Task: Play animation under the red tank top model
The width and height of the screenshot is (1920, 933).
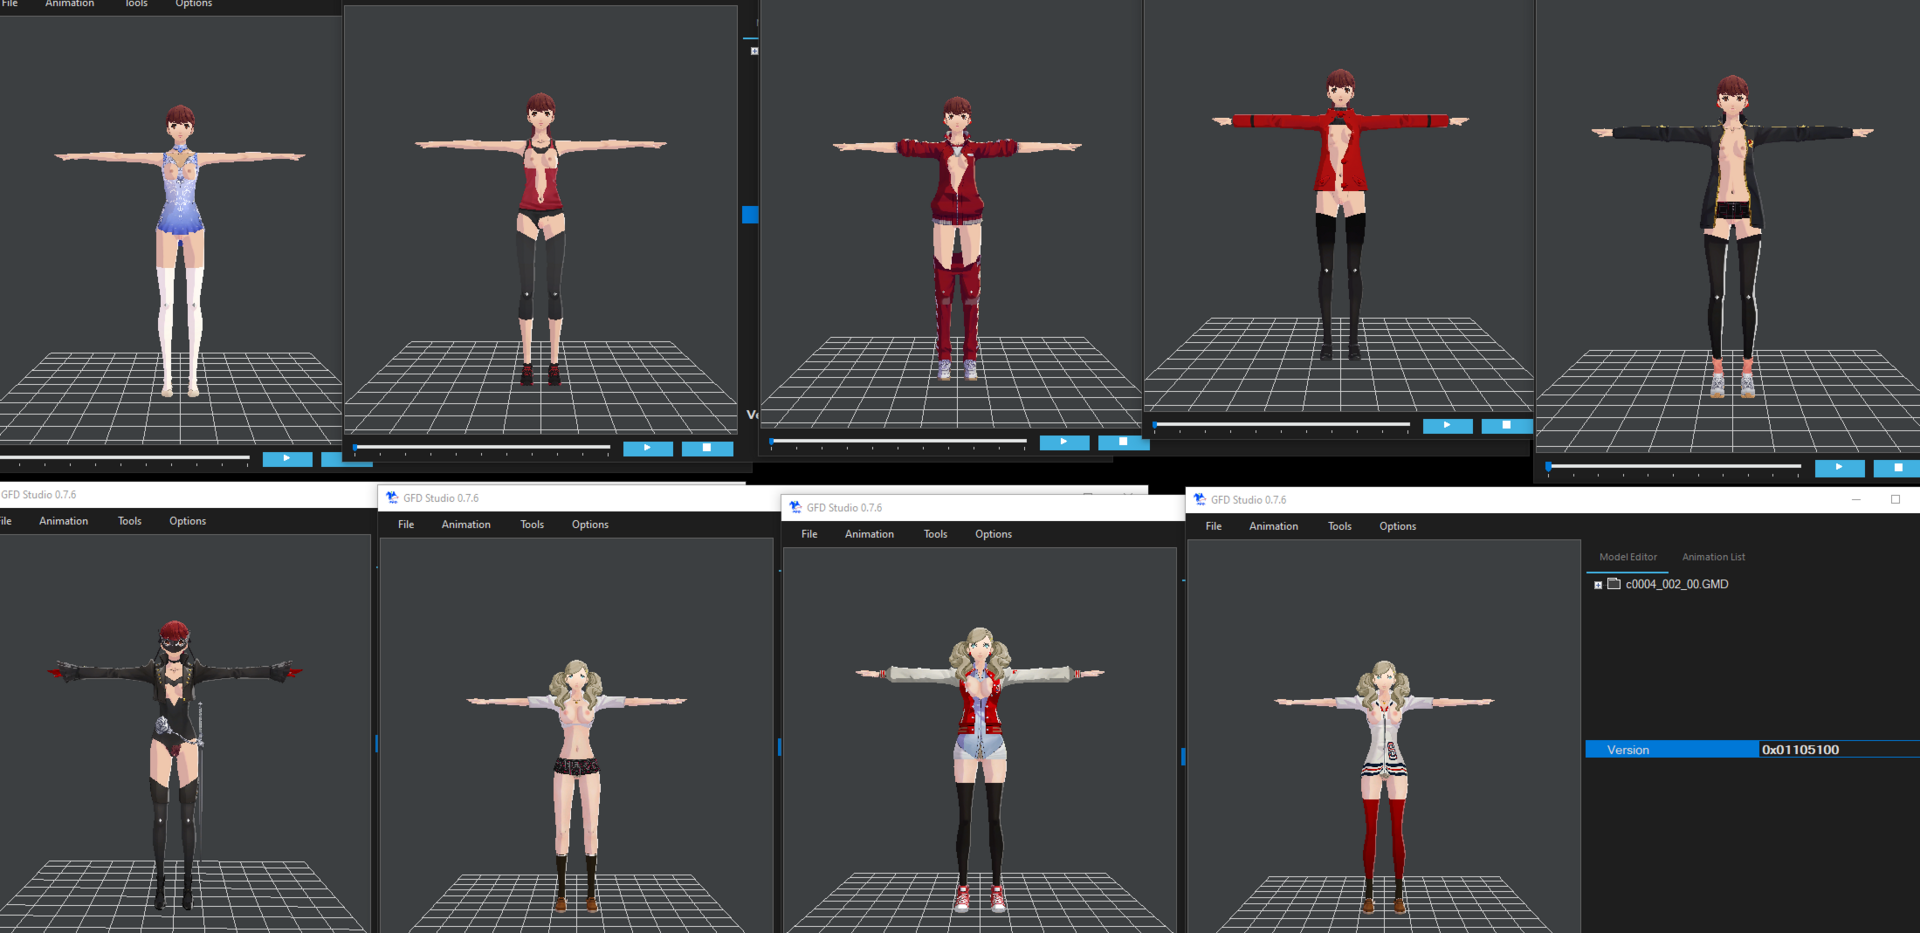Action: click(x=648, y=448)
